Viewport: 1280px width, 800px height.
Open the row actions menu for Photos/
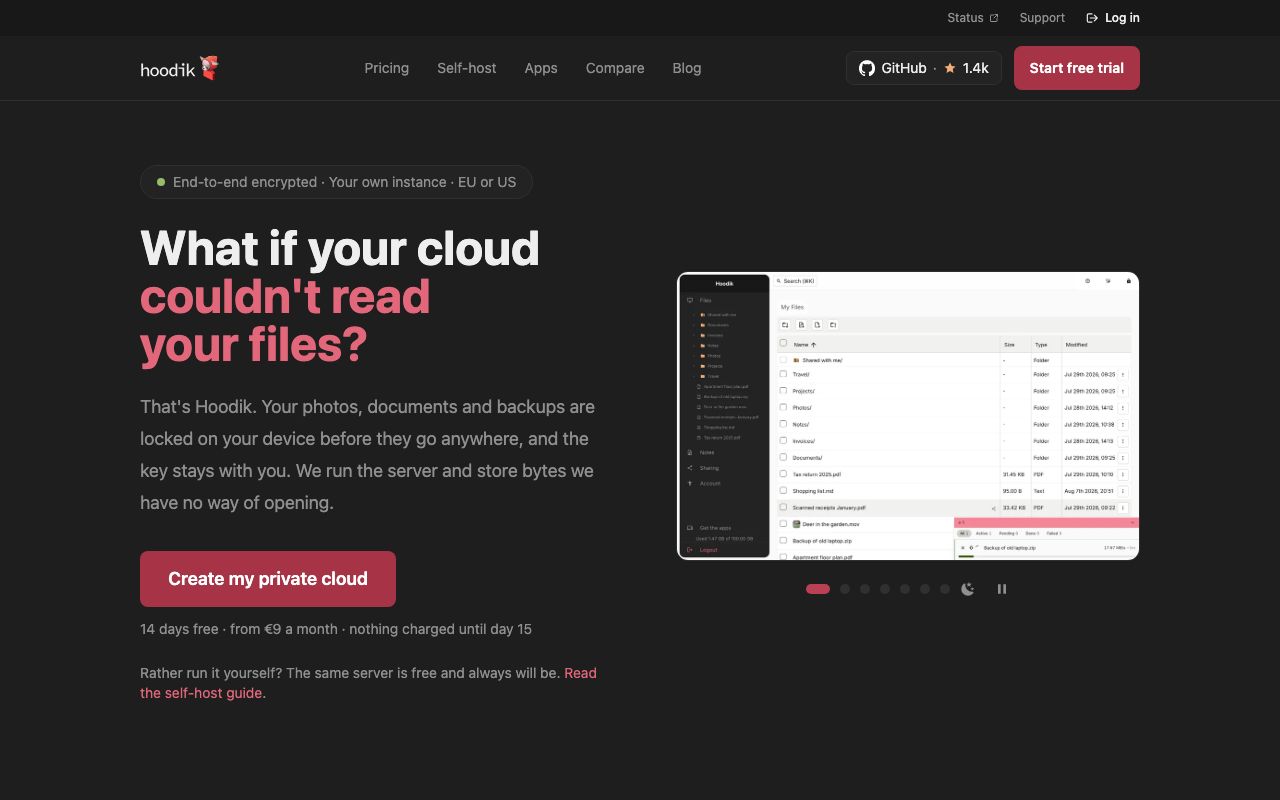coord(1123,408)
